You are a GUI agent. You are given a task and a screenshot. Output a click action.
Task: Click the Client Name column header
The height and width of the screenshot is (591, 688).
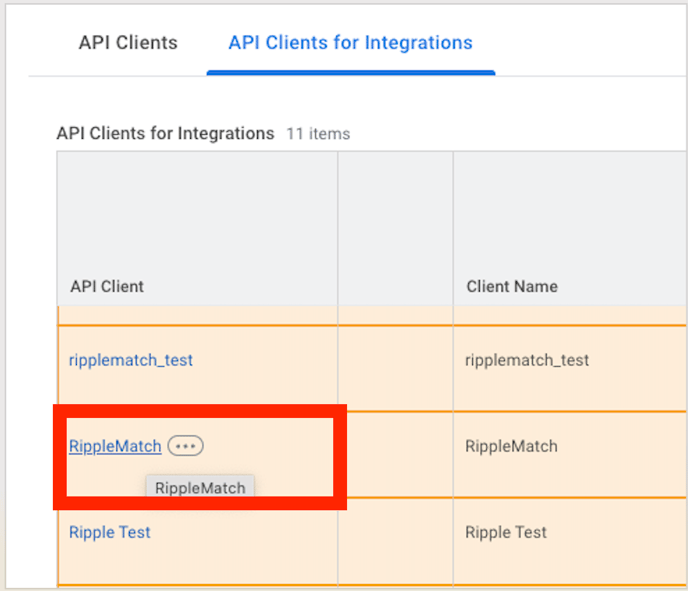(512, 286)
